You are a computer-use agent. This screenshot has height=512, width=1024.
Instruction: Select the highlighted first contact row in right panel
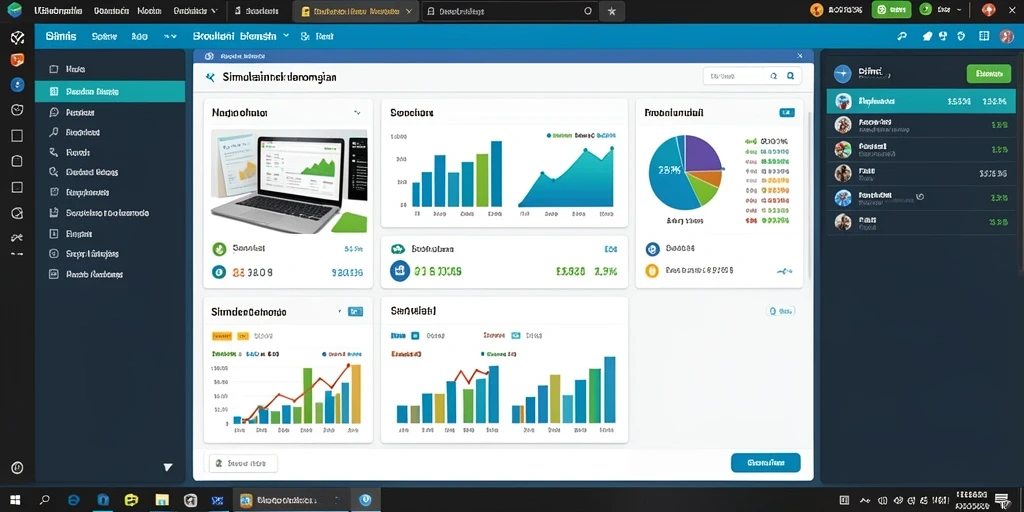921,101
